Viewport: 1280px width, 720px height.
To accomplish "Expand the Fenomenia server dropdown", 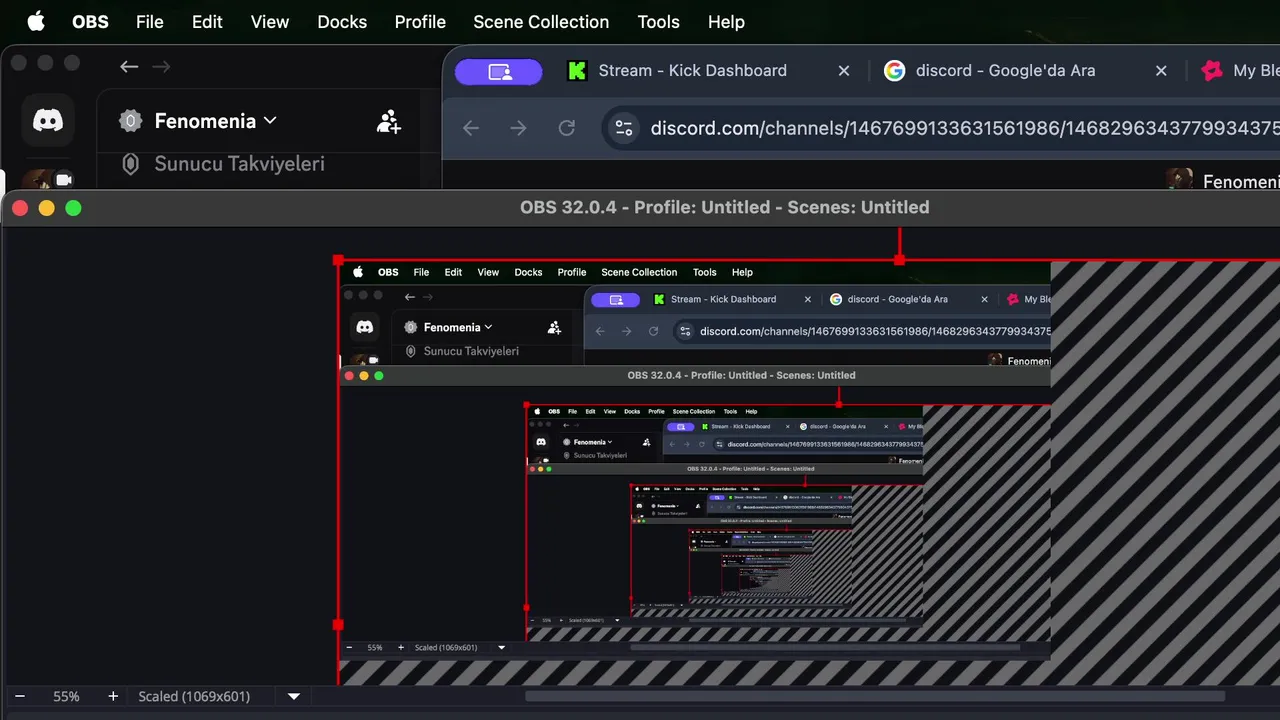I will [215, 121].
